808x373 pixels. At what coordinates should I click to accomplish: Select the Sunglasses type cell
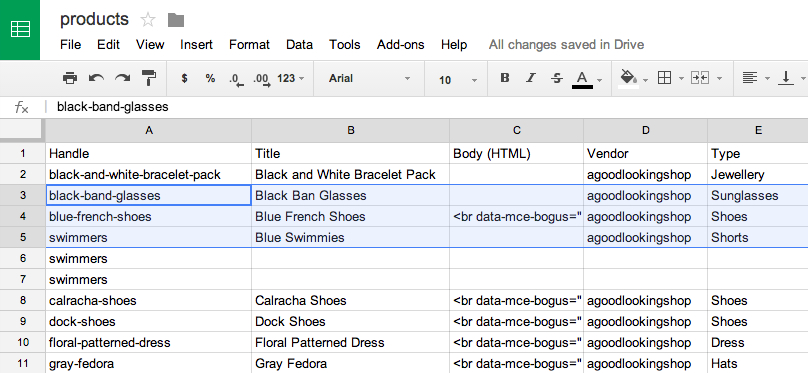click(758, 196)
